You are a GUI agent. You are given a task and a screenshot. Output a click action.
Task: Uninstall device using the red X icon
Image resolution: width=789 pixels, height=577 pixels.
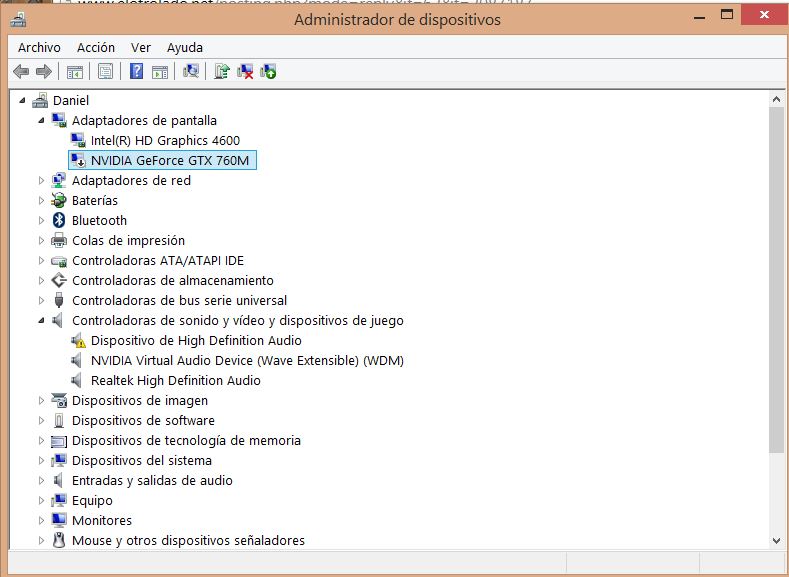pos(245,71)
